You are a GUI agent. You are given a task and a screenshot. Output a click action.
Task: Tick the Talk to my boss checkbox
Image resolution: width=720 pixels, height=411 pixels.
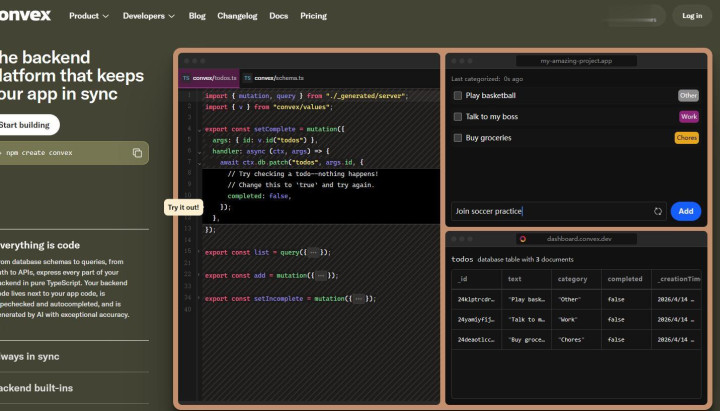pyautogui.click(x=458, y=117)
